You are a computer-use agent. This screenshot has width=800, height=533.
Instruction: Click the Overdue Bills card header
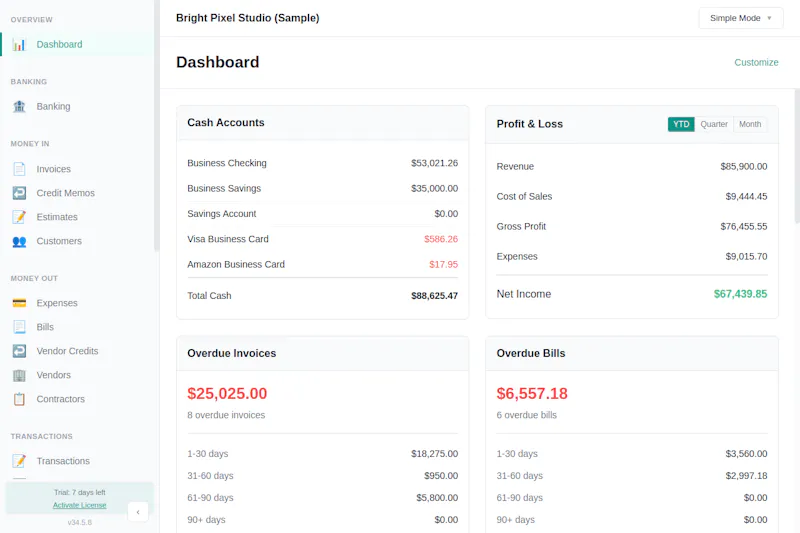click(632, 353)
